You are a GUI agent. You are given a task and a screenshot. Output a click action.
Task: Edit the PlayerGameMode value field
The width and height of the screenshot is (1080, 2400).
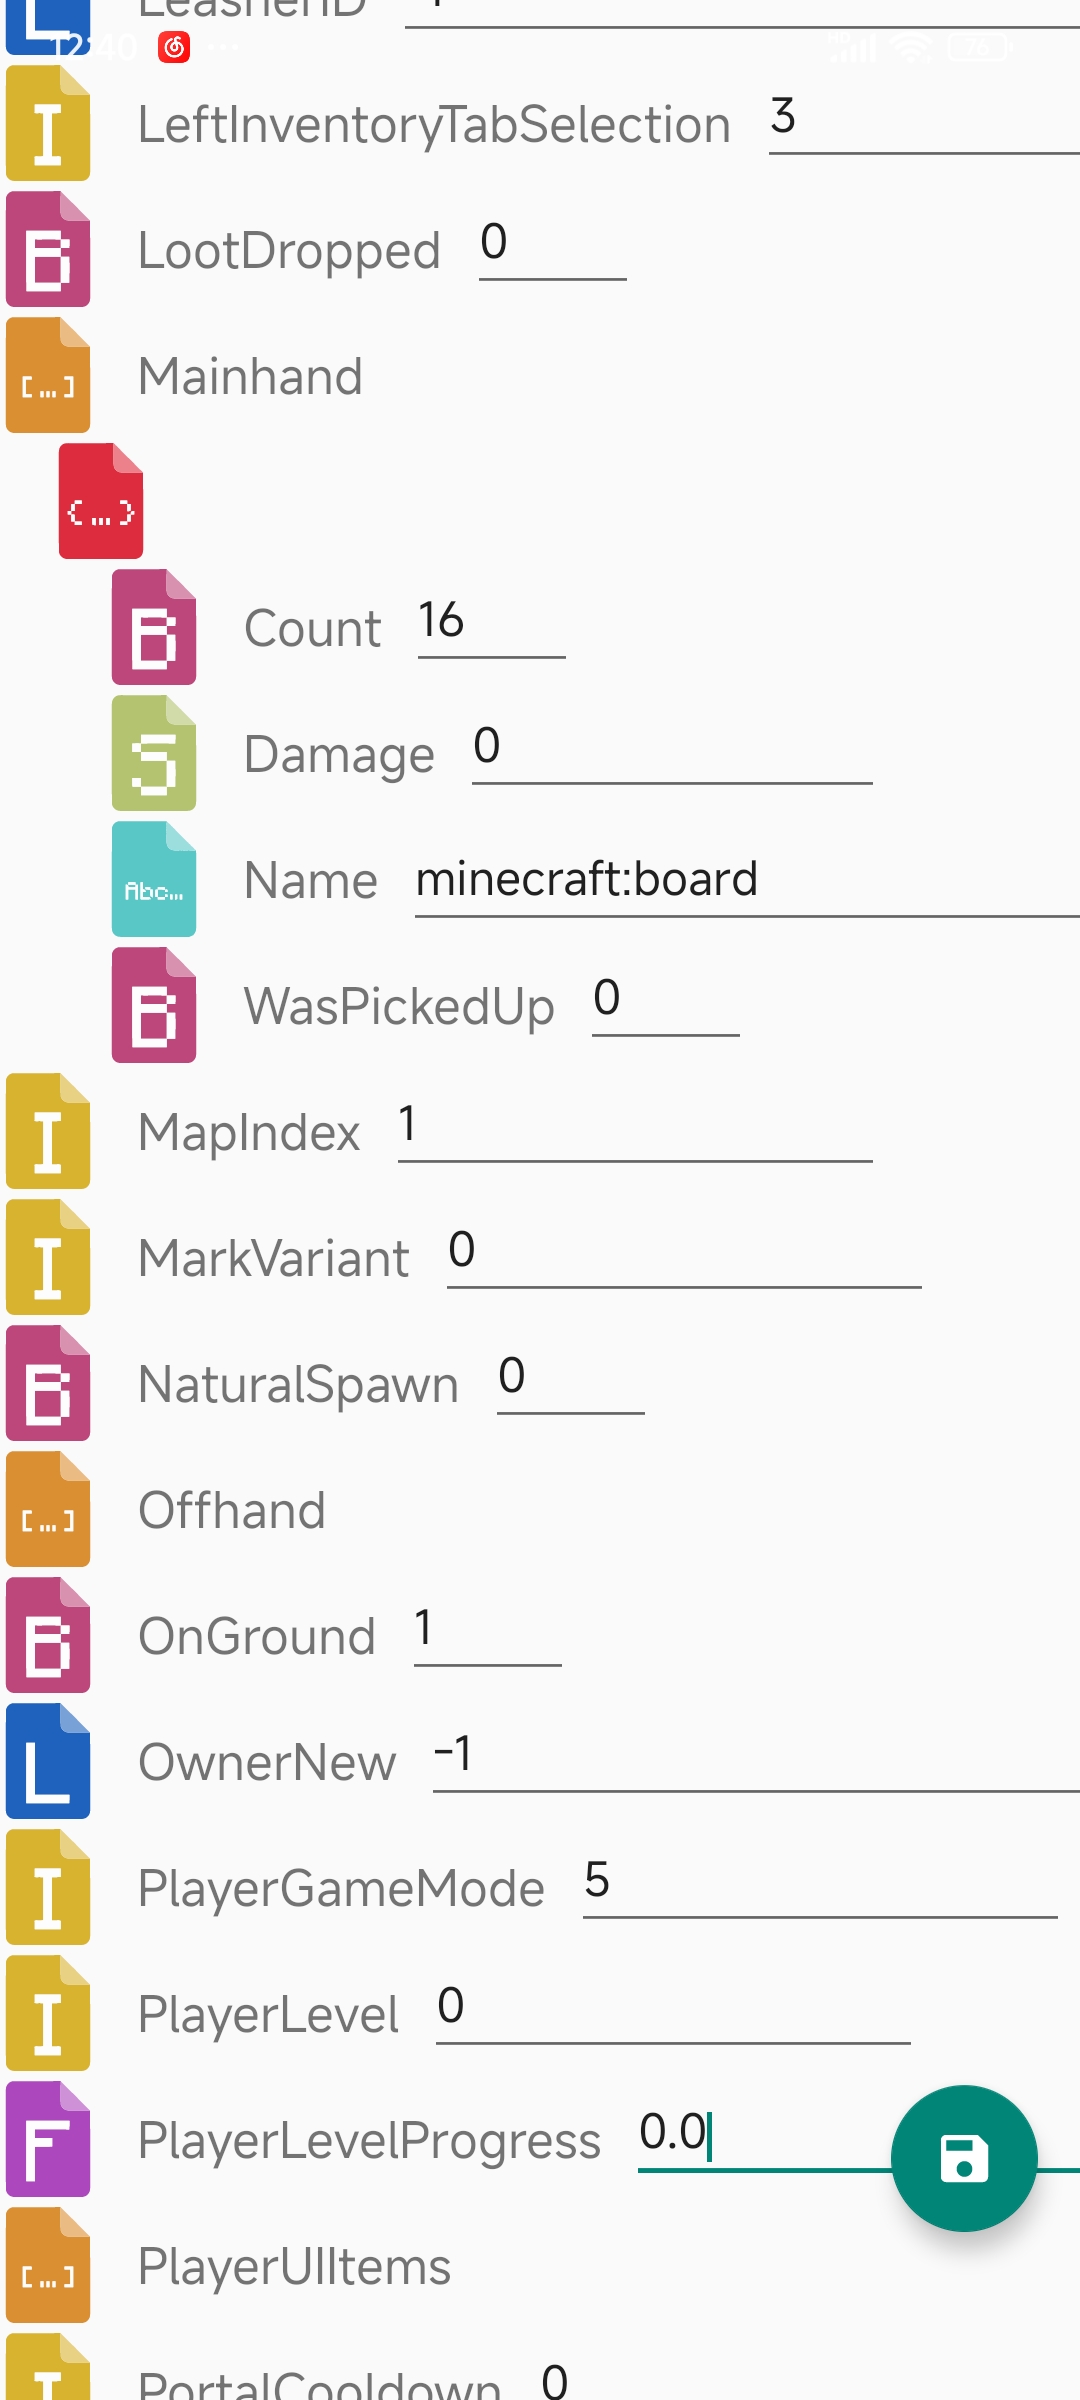pyautogui.click(x=819, y=1883)
